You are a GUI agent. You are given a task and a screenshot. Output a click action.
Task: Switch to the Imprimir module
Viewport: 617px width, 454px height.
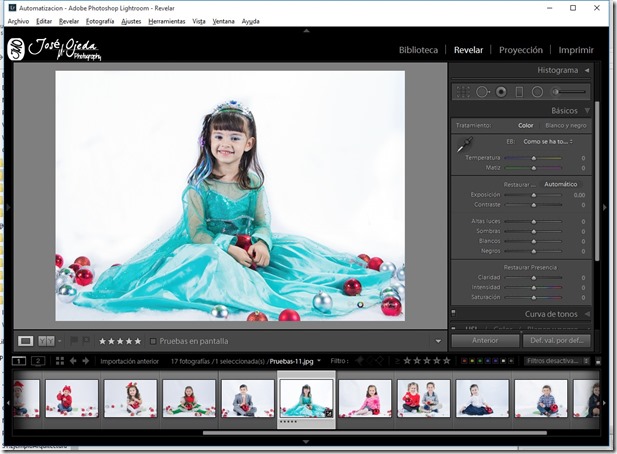coord(576,50)
